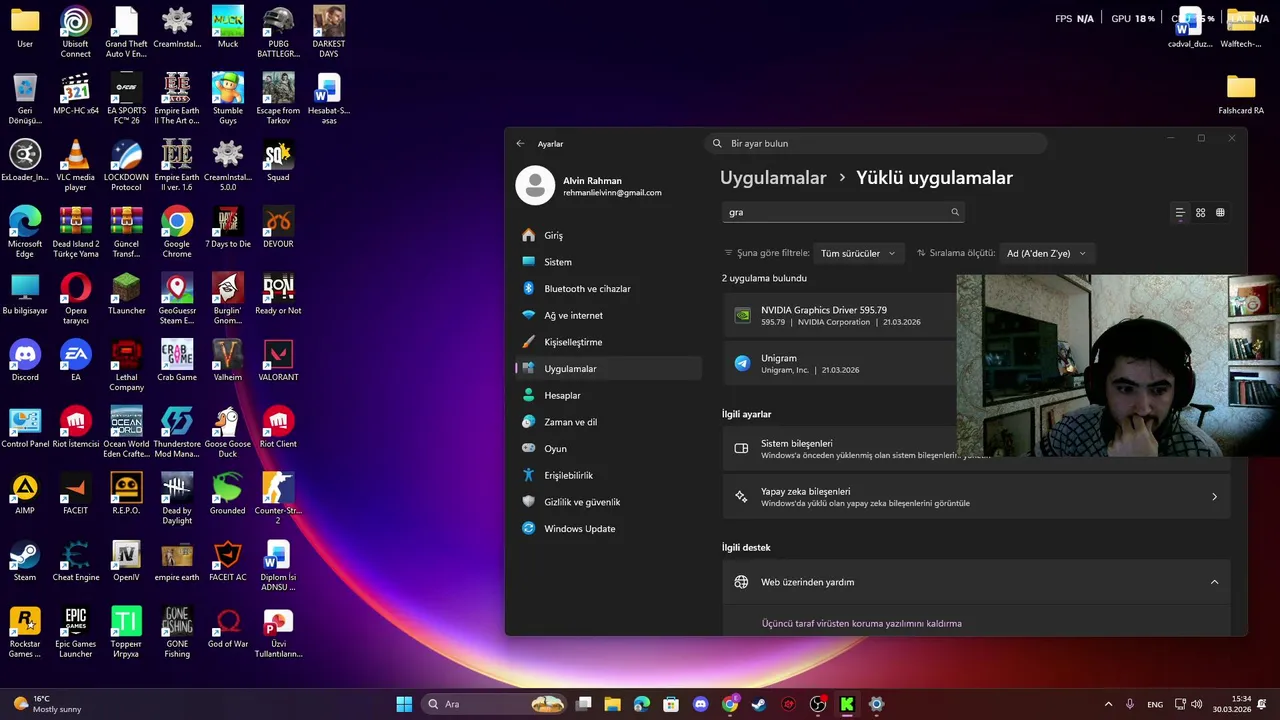
Task: Open Kişiselleştirme settings
Action: tap(608, 342)
